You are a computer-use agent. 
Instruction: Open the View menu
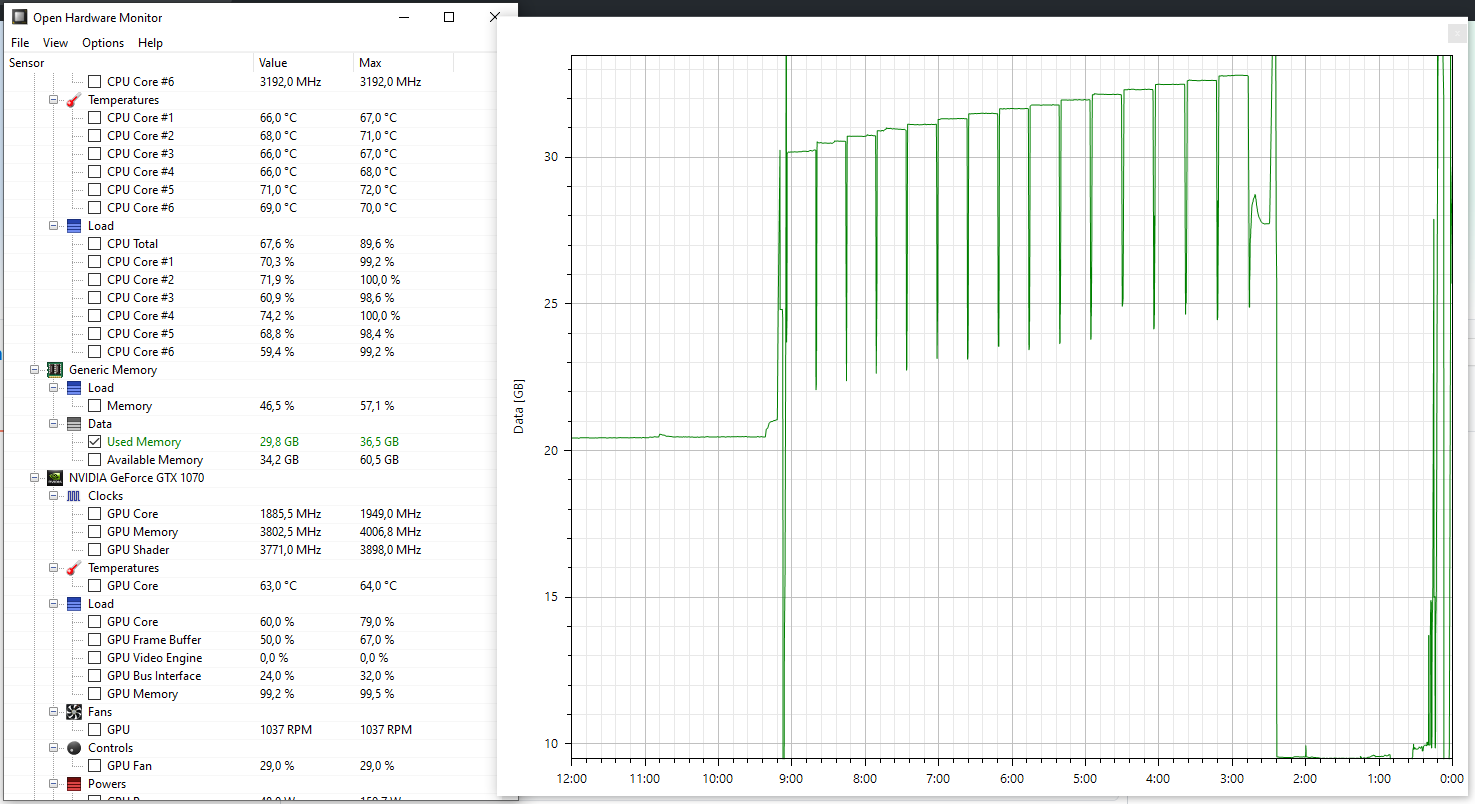(55, 42)
